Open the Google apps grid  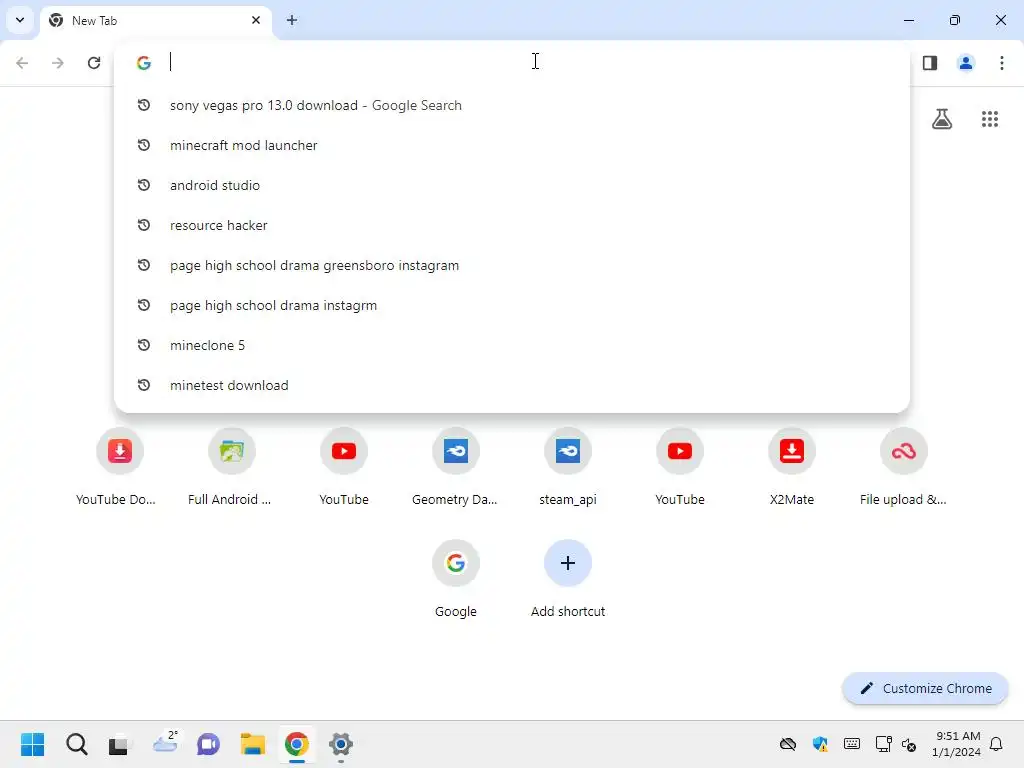tap(990, 119)
